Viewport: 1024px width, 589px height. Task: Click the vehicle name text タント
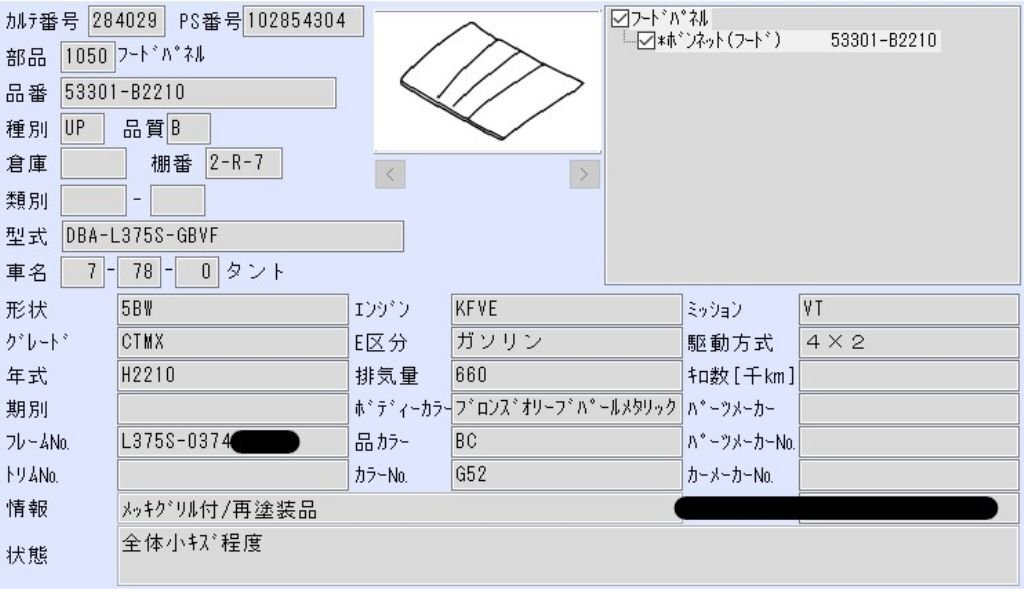pyautogui.click(x=255, y=272)
